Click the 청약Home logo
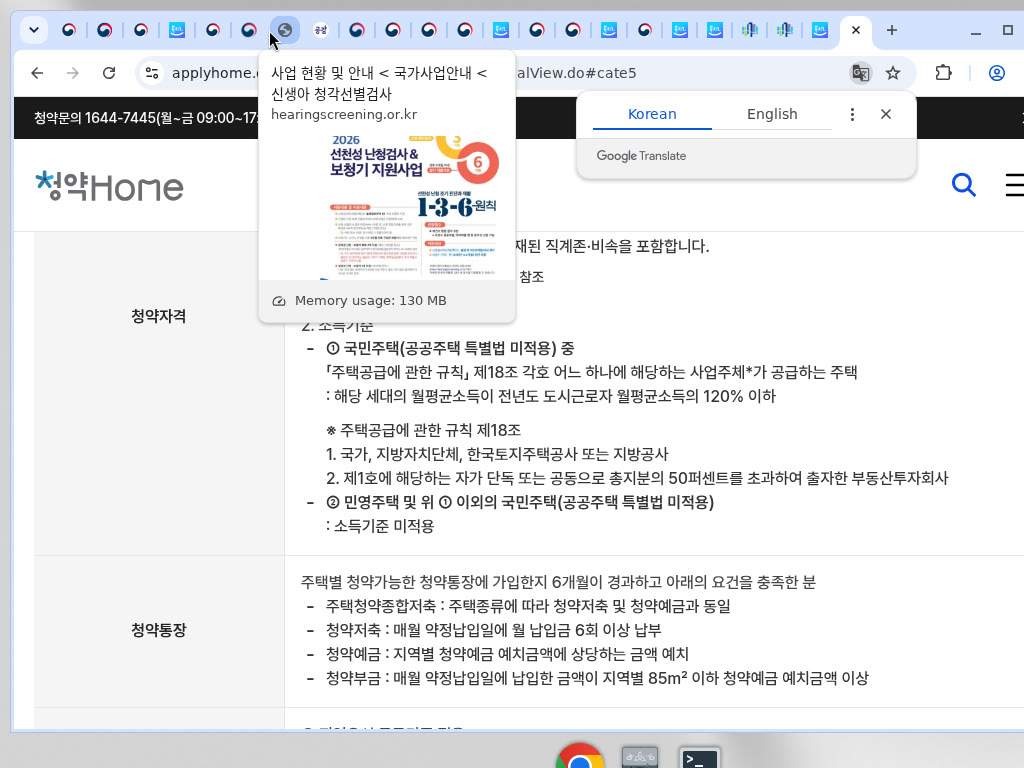Image resolution: width=1024 pixels, height=768 pixels. 109,186
